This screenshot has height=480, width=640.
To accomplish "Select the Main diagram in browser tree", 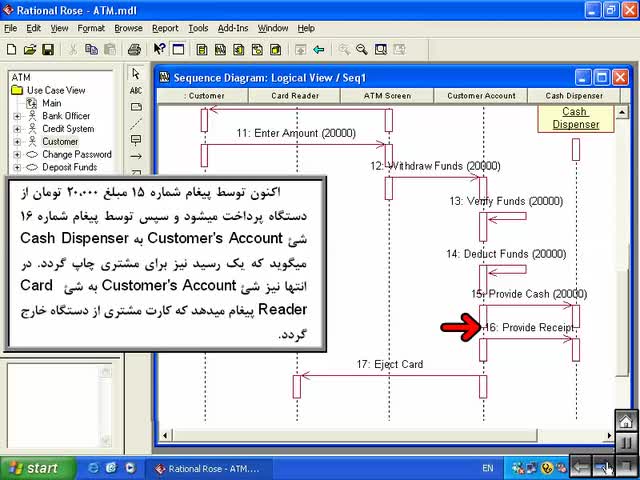I will [51, 103].
